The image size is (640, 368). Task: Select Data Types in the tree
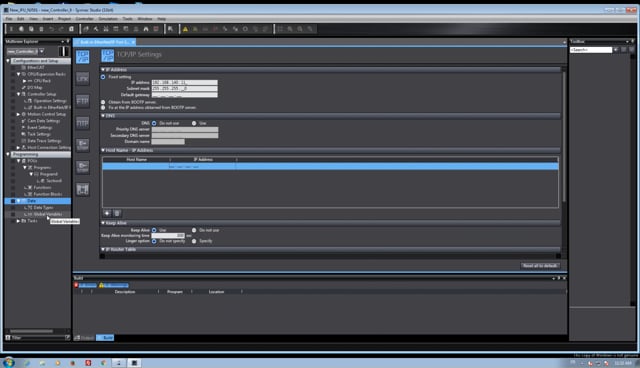(x=43, y=208)
